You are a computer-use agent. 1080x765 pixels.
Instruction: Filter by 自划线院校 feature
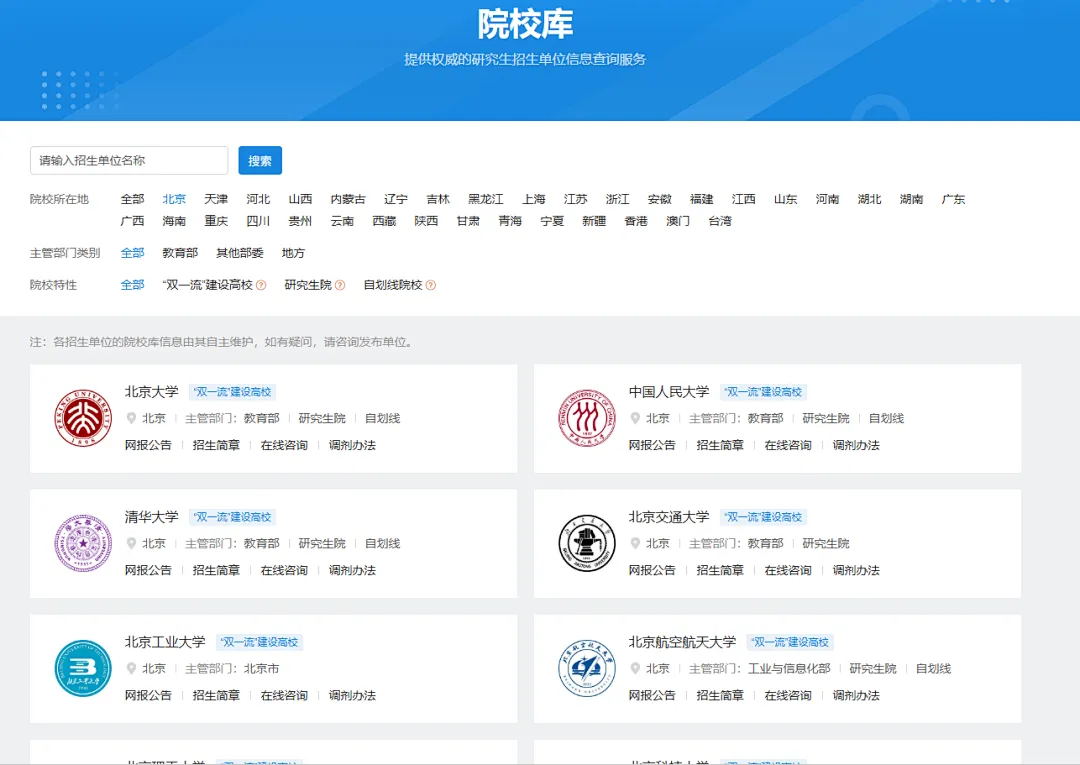393,285
